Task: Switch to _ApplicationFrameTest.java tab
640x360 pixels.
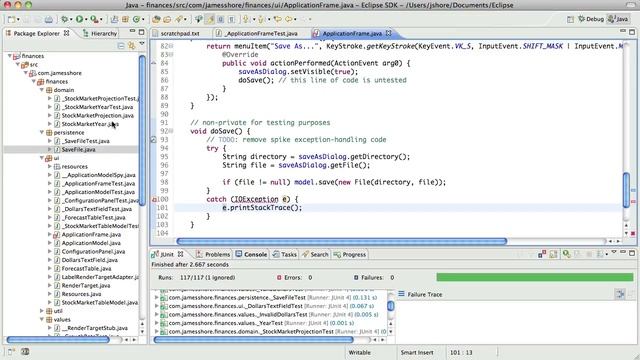Action: pyautogui.click(x=262, y=33)
